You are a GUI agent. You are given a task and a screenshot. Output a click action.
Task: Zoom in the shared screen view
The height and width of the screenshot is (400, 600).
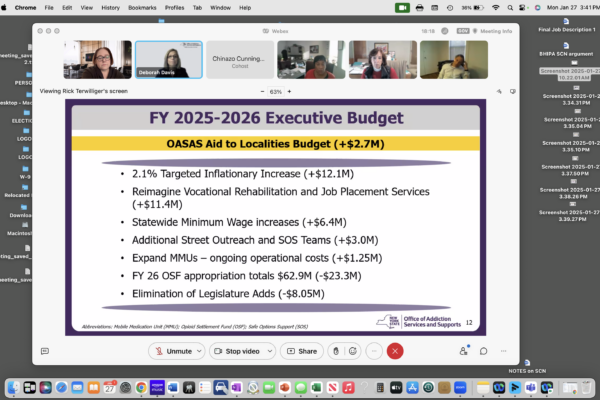pyautogui.click(x=289, y=91)
